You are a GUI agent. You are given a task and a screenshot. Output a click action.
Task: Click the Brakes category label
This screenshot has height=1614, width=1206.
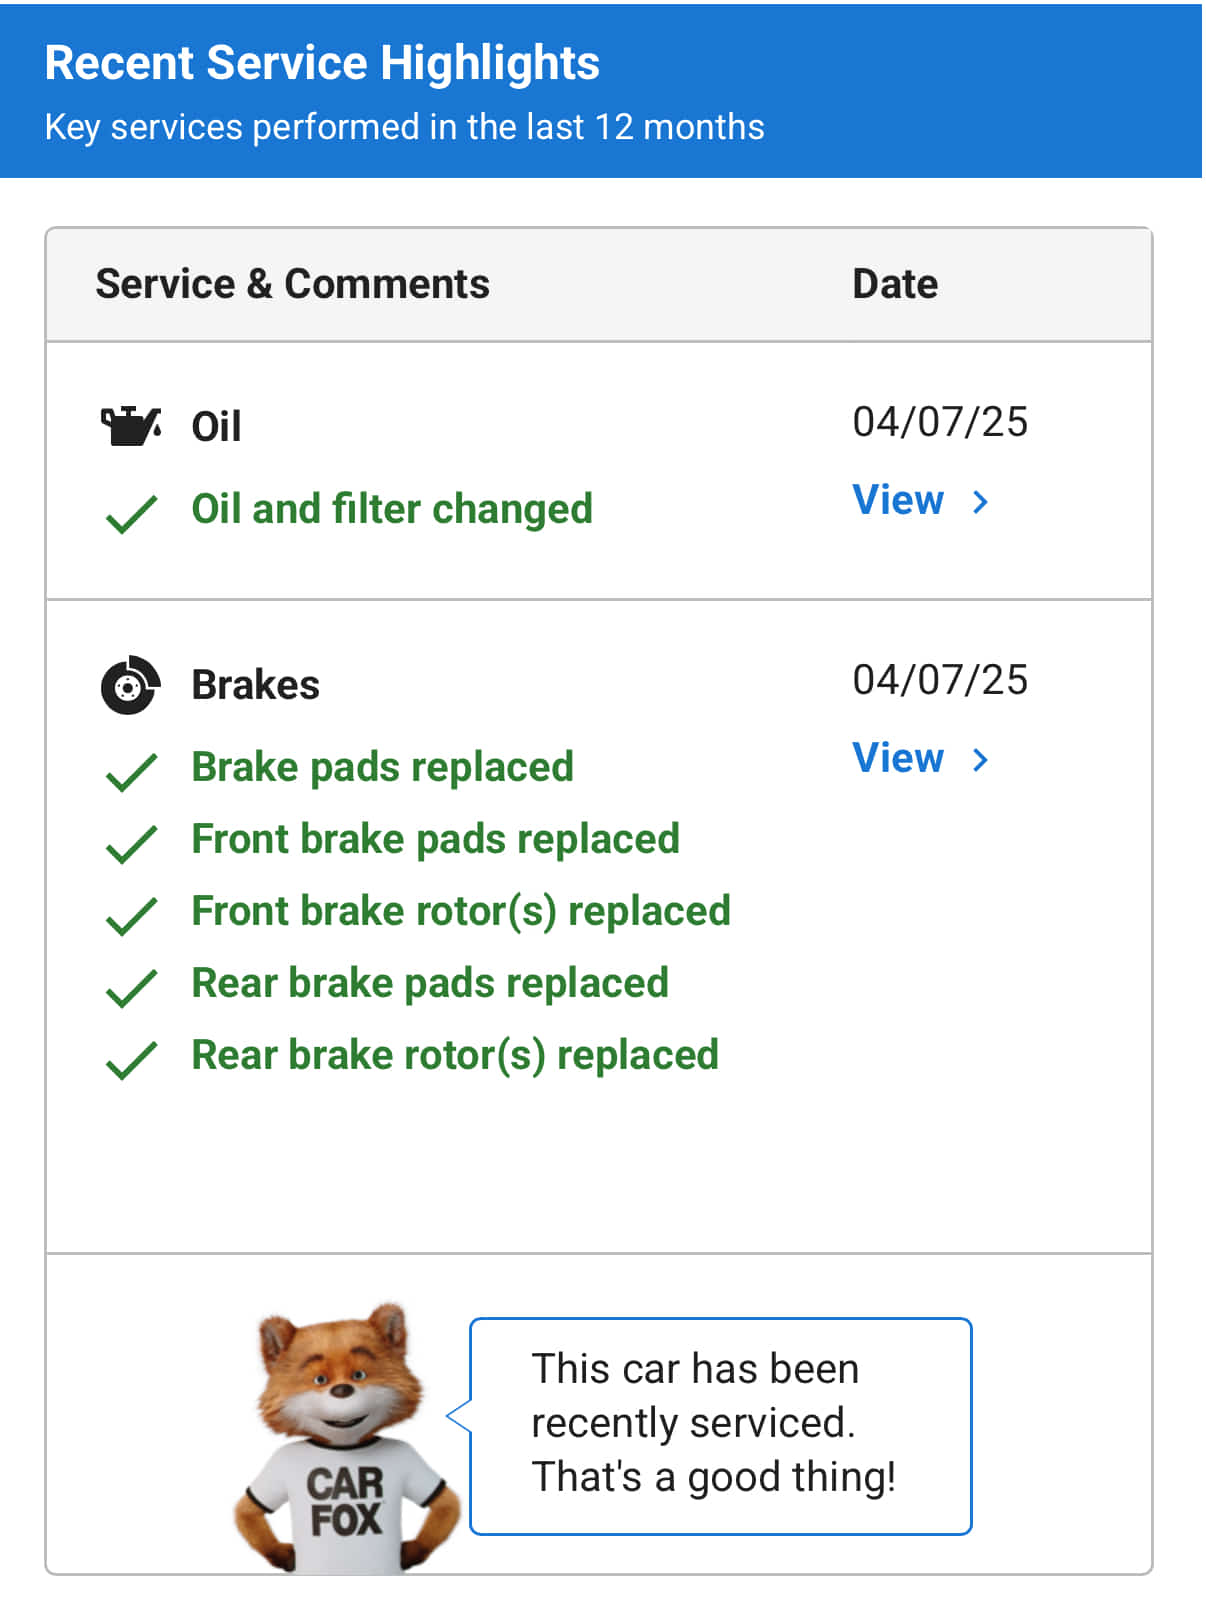[255, 685]
